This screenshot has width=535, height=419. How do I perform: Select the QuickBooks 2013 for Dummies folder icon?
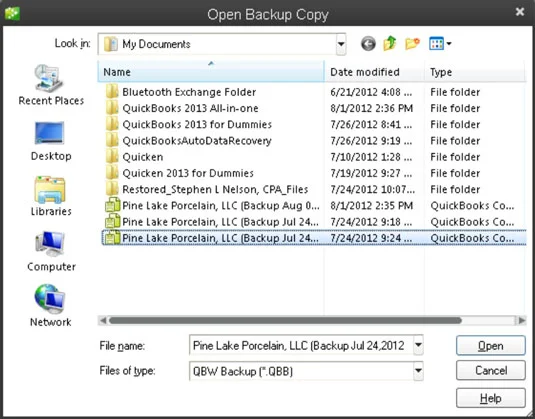112,124
